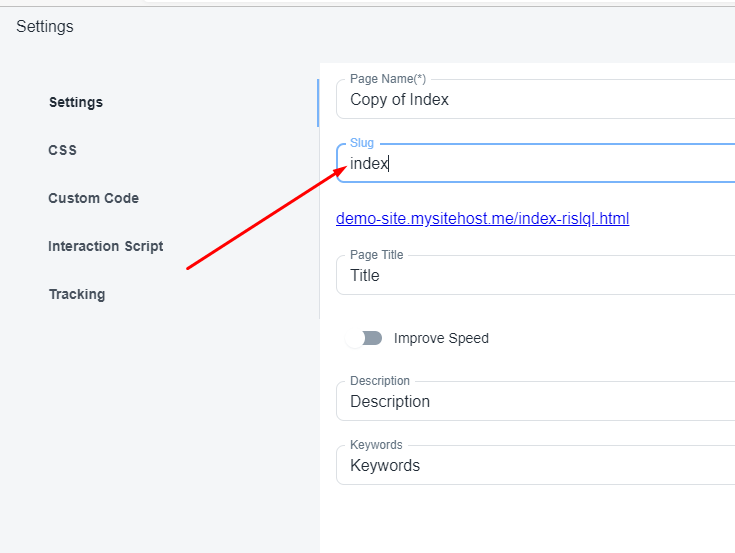Click the blue 'Slug' floating label
This screenshot has width=735, height=553.
coord(362,143)
